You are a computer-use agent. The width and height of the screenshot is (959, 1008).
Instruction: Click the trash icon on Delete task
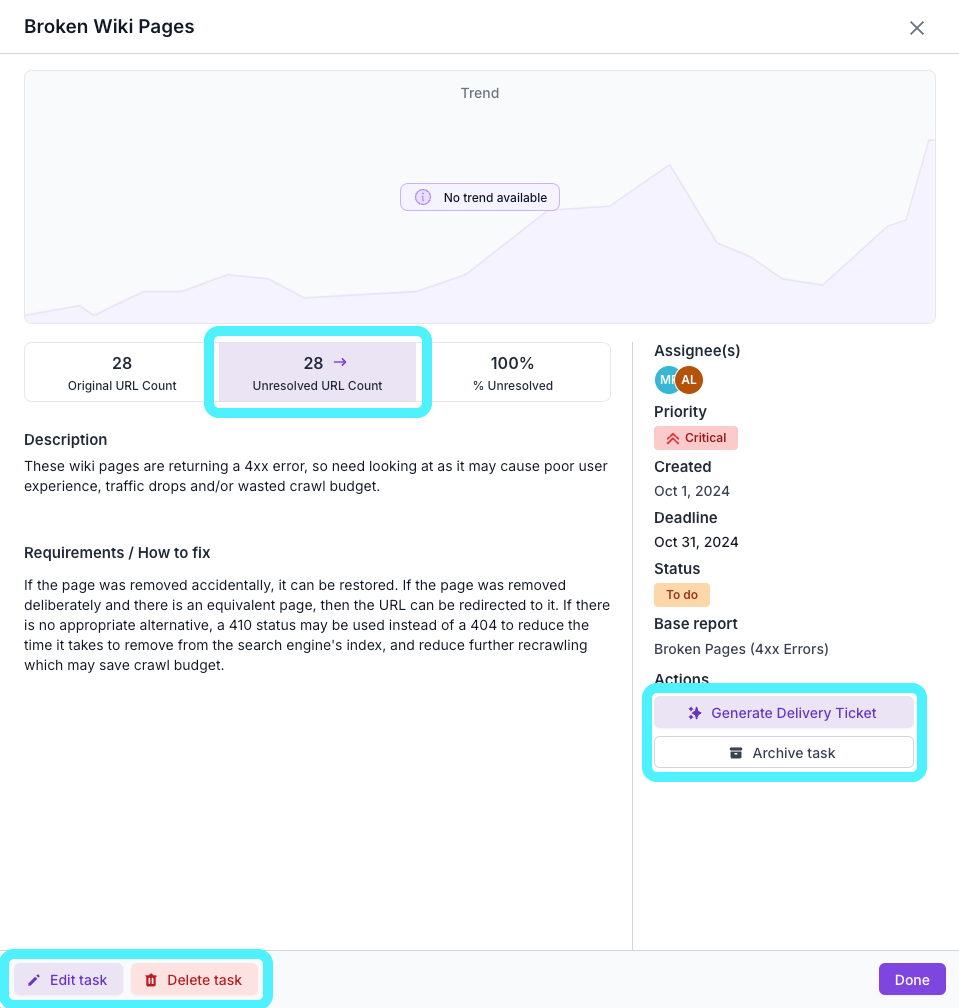tap(151, 980)
